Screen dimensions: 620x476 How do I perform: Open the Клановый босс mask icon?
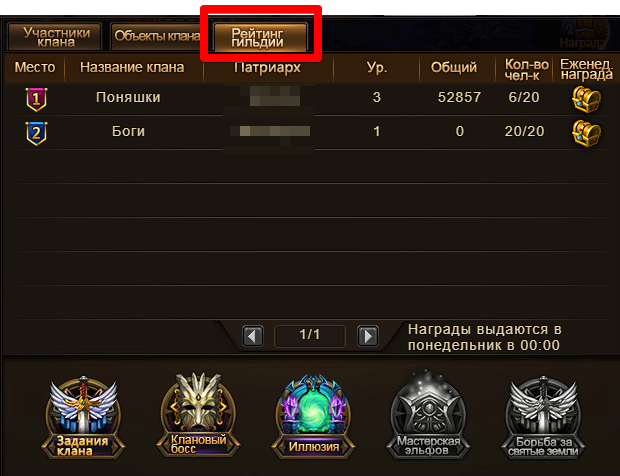198,415
